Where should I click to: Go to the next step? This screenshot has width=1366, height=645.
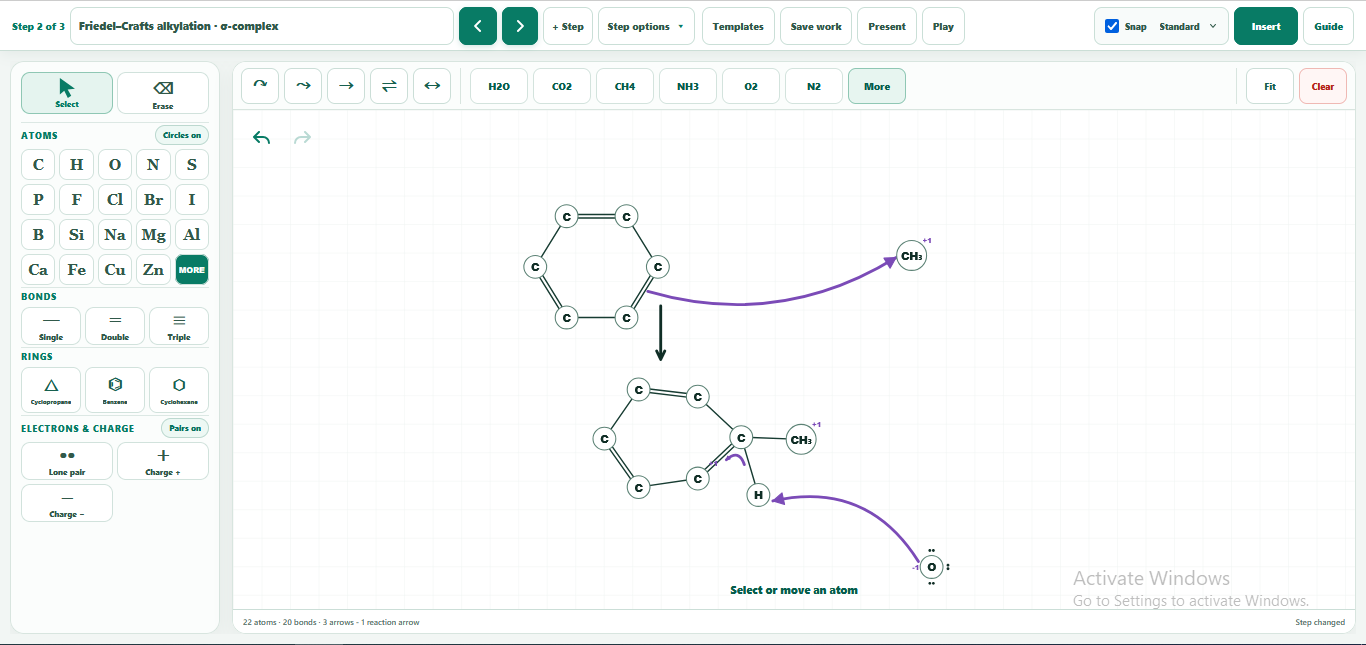point(520,26)
